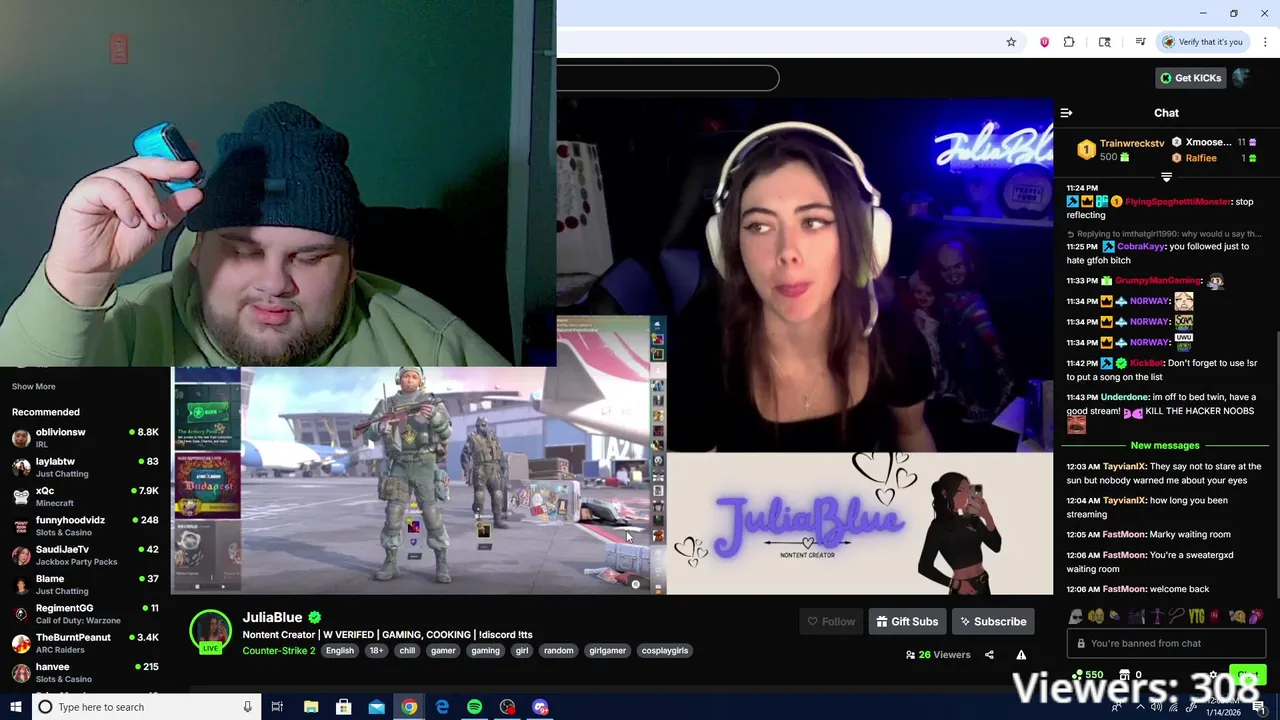Open JuliaBlue's live avatar
This screenshot has width=1280, height=720.
pos(210,632)
